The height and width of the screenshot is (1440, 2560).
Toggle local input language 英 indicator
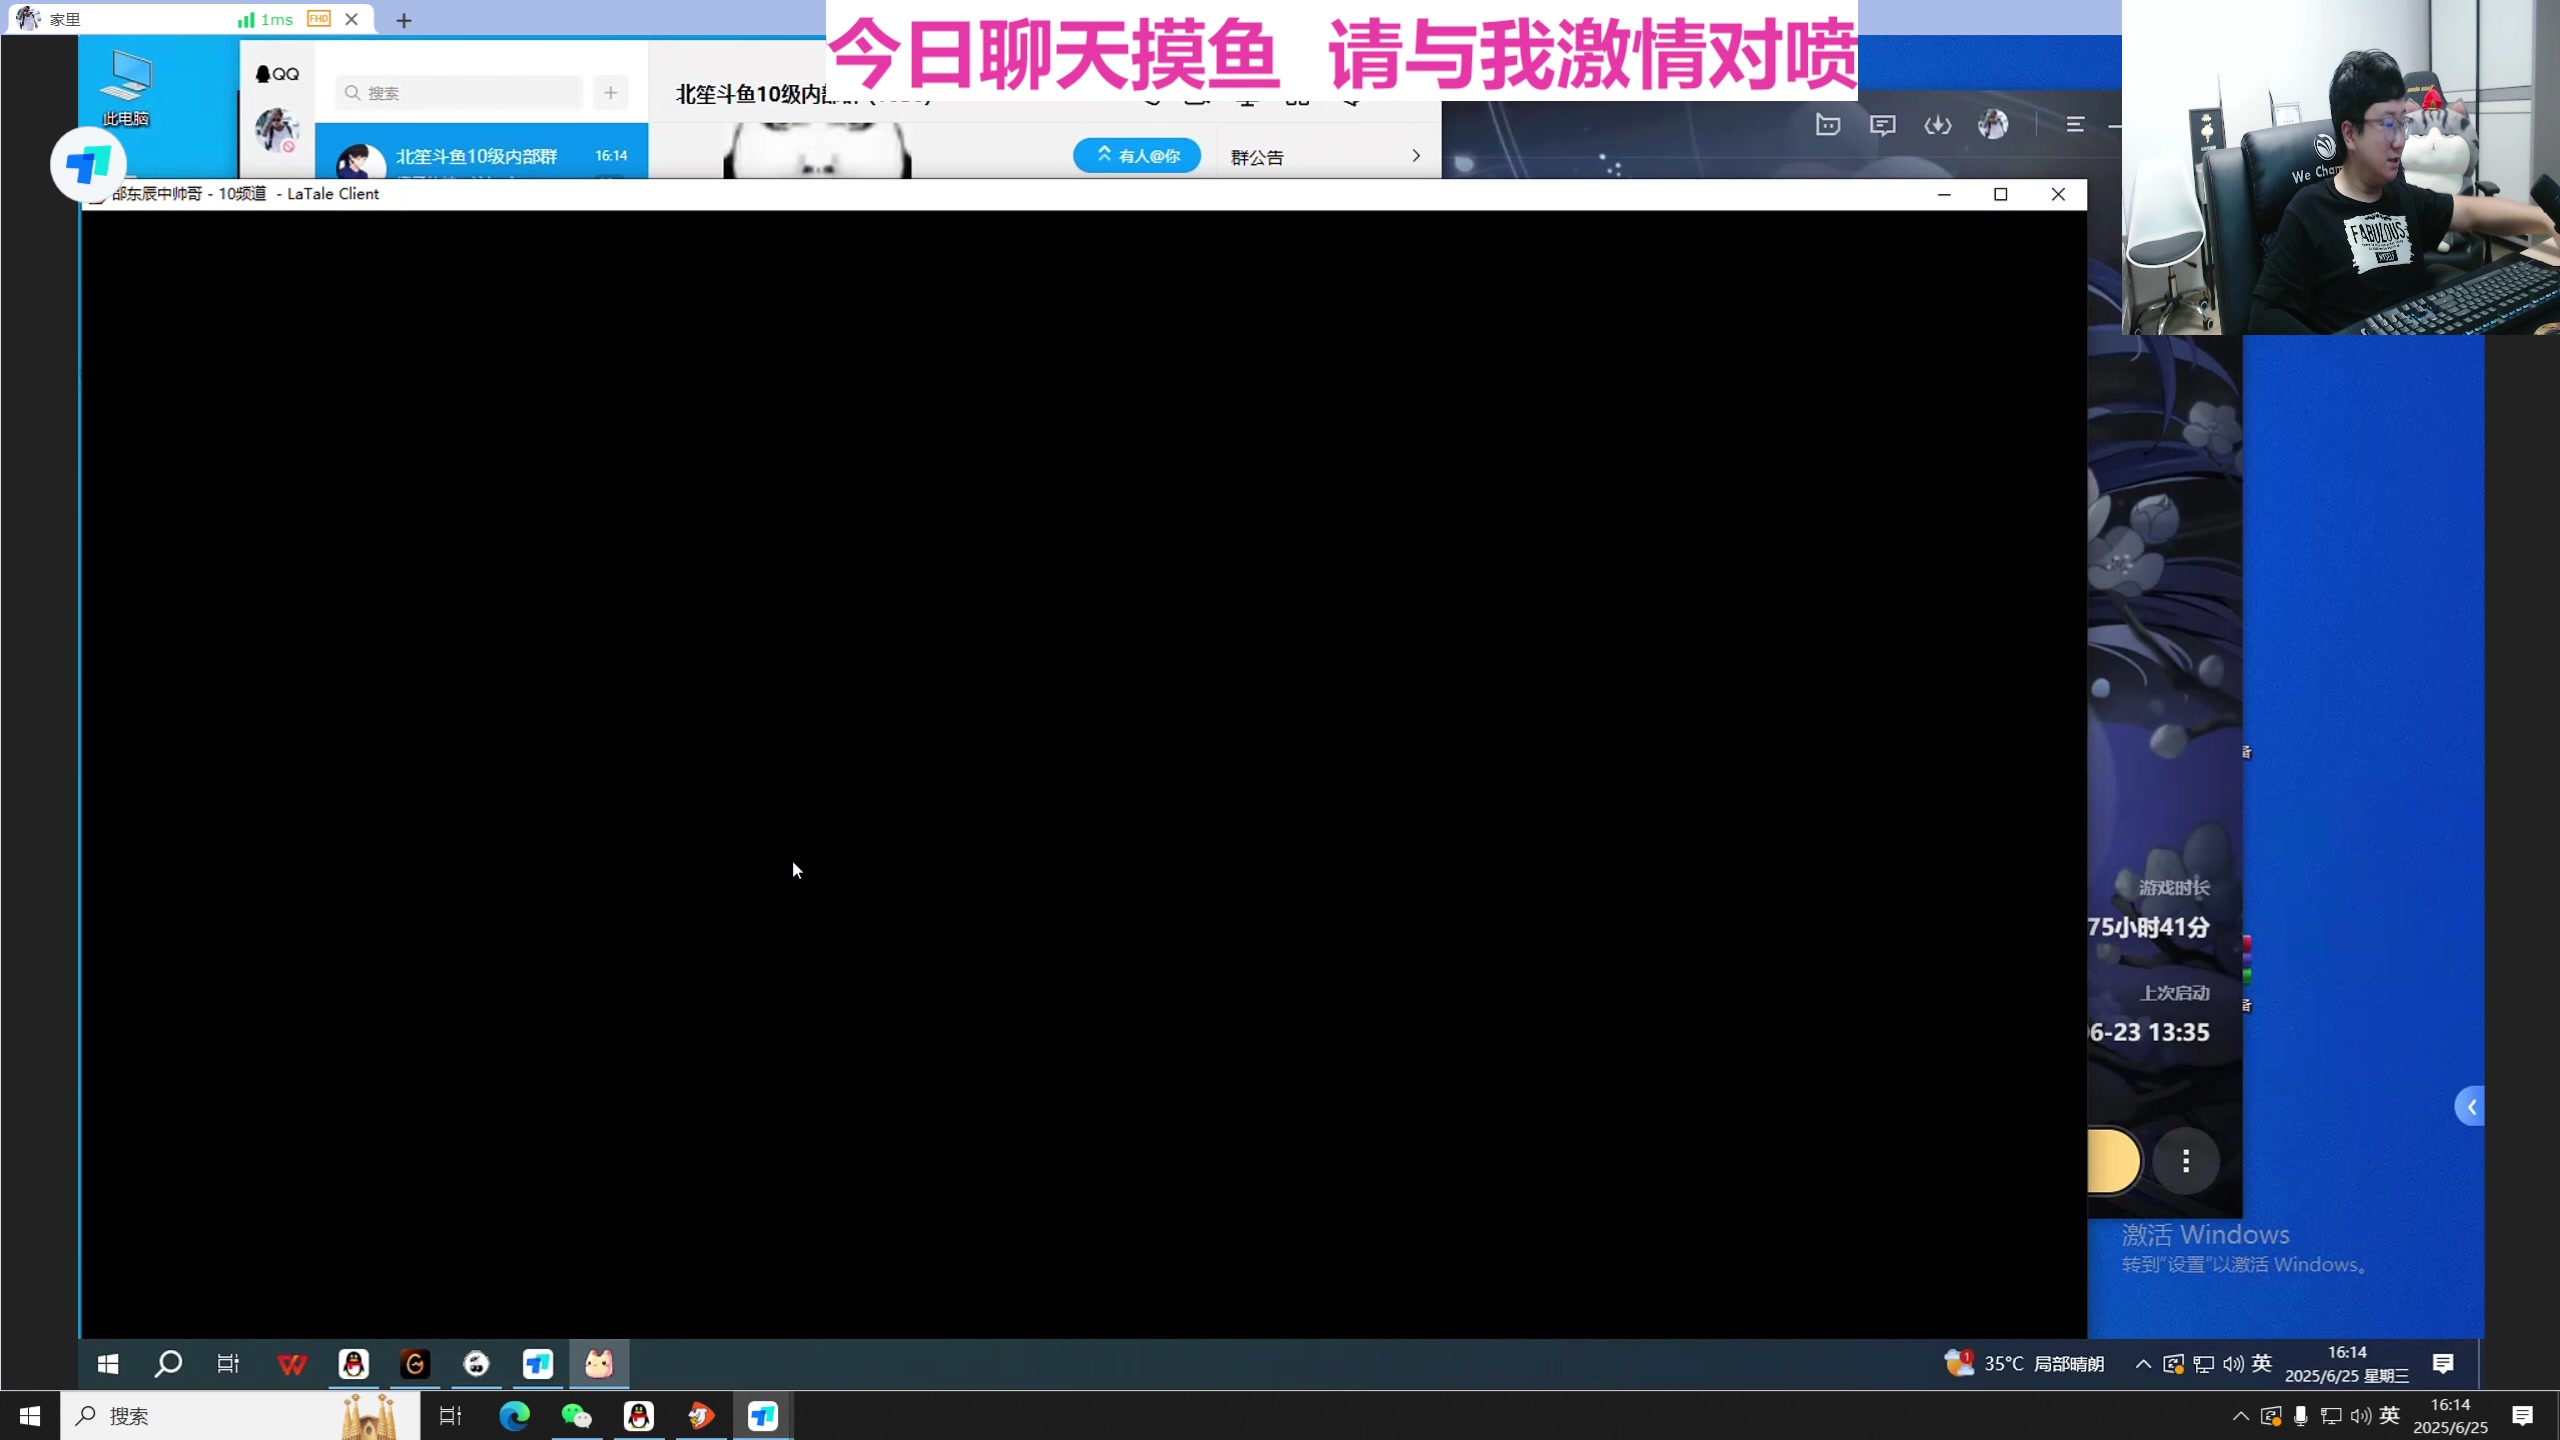point(2390,1415)
